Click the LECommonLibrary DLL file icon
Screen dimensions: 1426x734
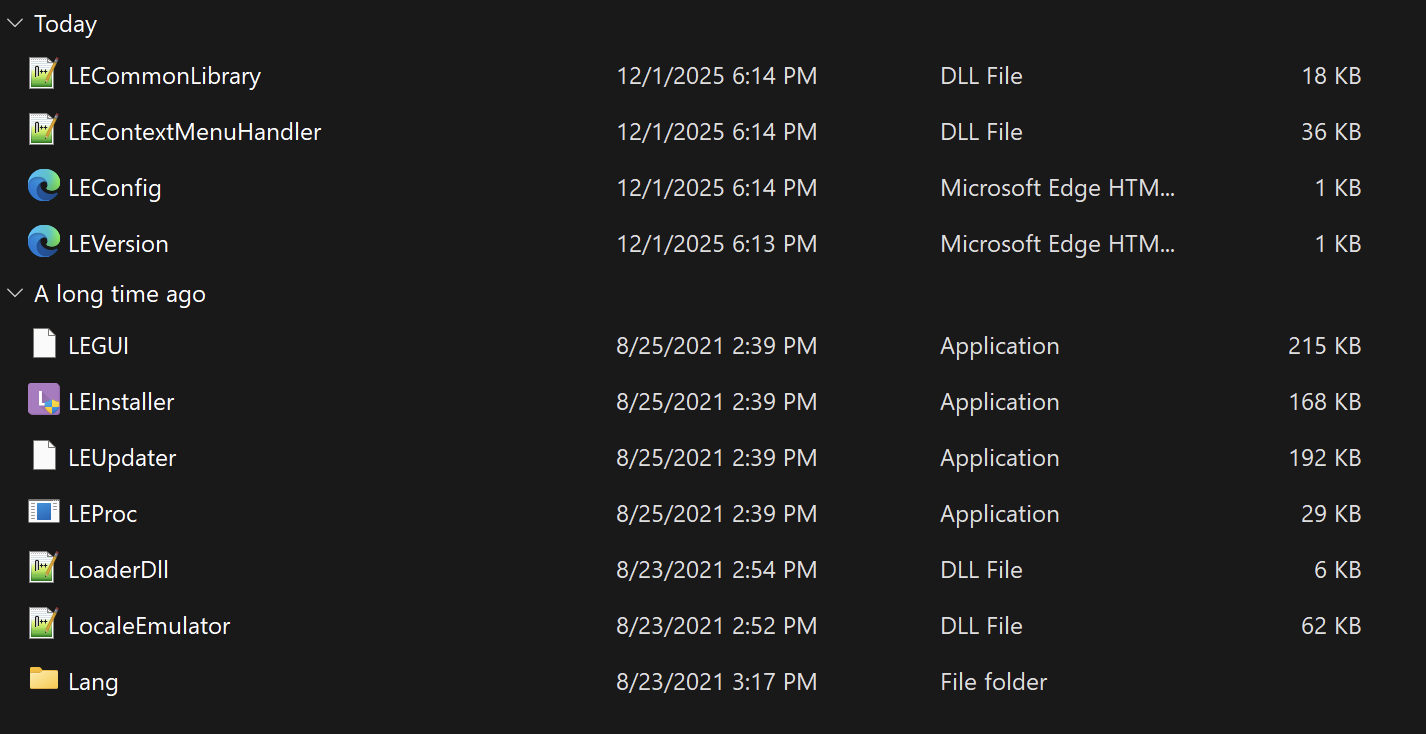[x=43, y=74]
